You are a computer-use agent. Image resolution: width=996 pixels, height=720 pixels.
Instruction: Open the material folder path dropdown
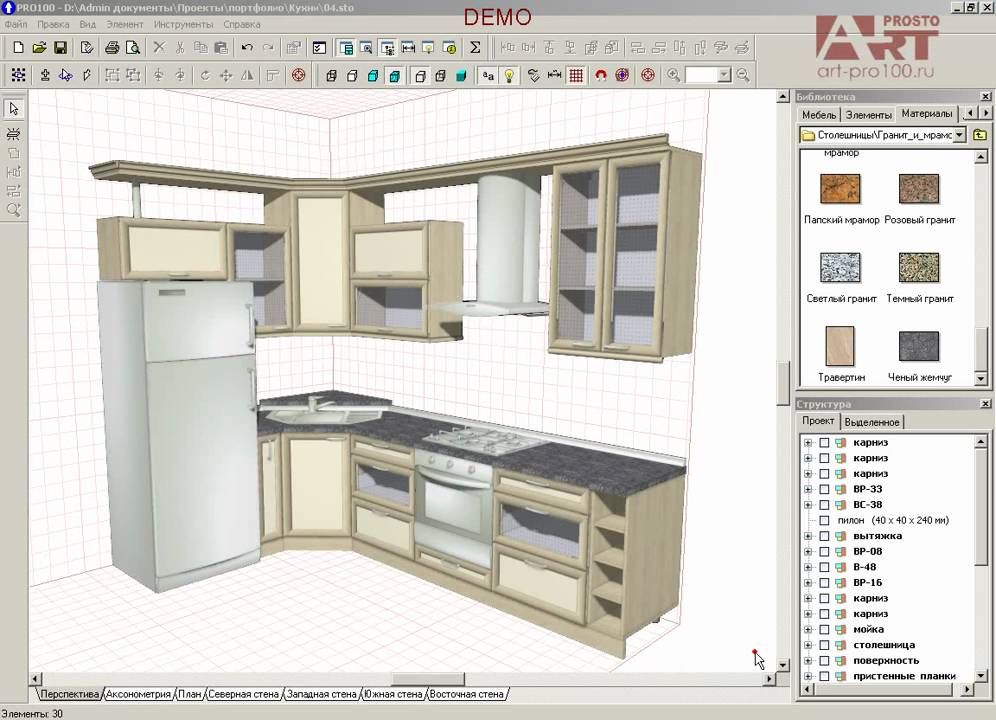[960, 134]
